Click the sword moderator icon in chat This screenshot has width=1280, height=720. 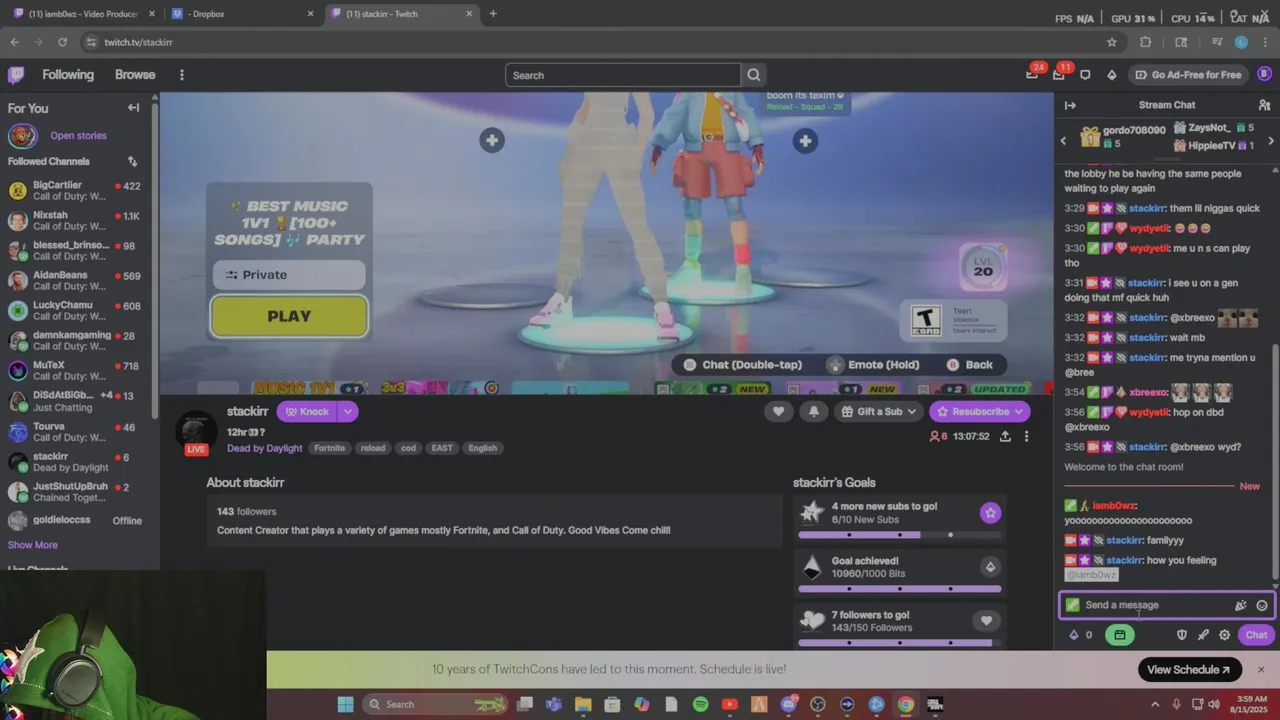(1203, 635)
